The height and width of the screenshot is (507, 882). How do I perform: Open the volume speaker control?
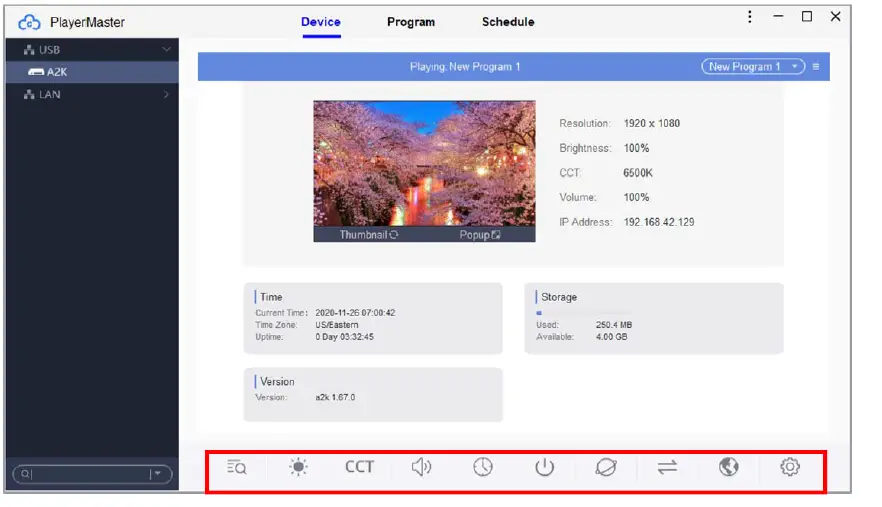(x=422, y=467)
